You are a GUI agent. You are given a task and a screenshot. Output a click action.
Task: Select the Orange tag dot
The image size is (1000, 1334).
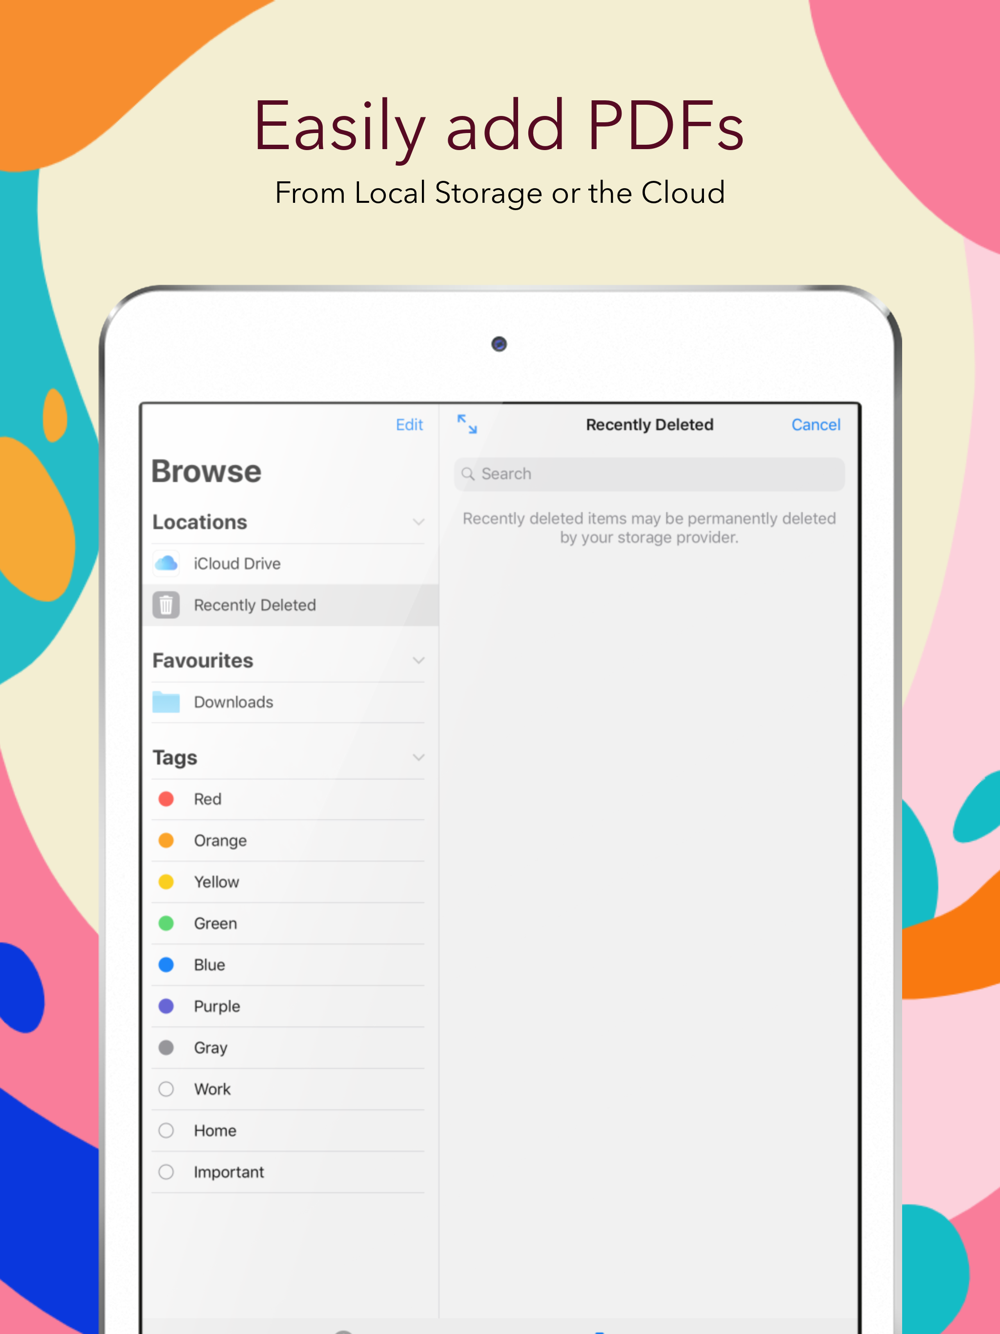tap(166, 840)
